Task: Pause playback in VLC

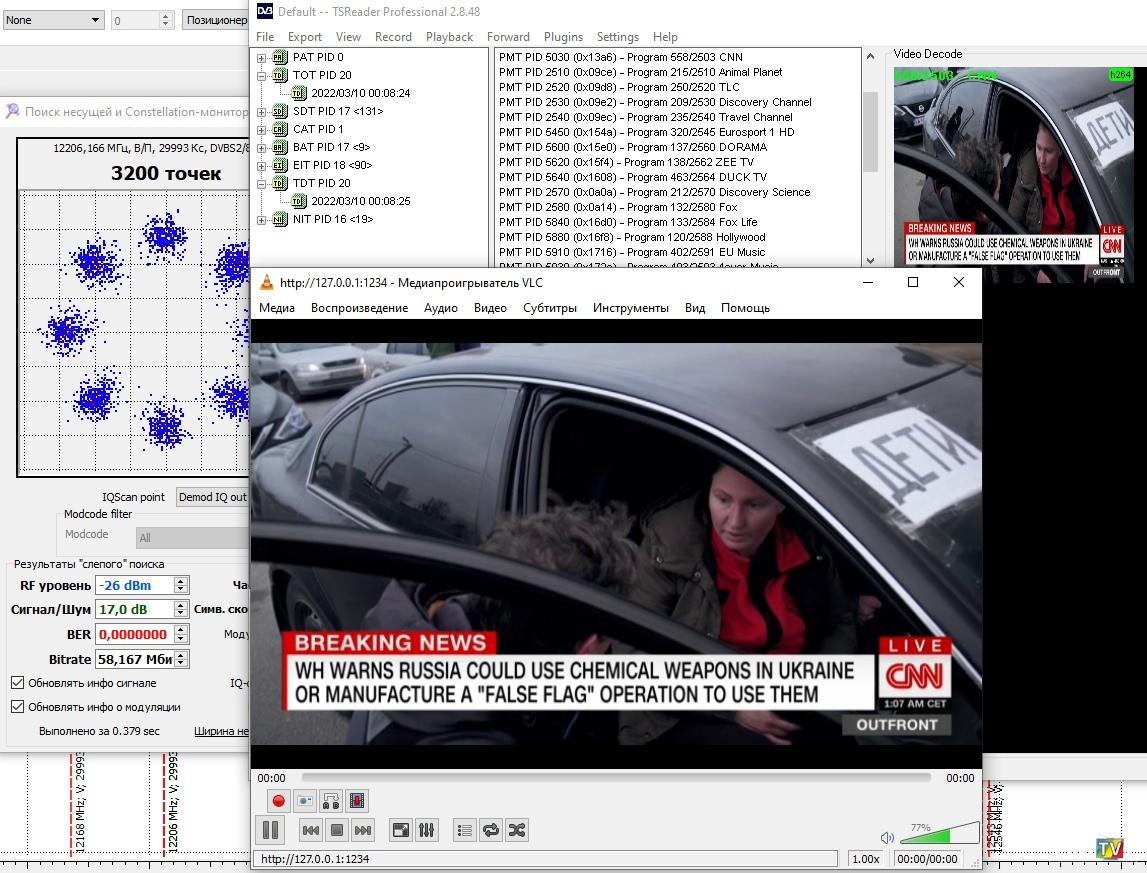Action: 270,830
